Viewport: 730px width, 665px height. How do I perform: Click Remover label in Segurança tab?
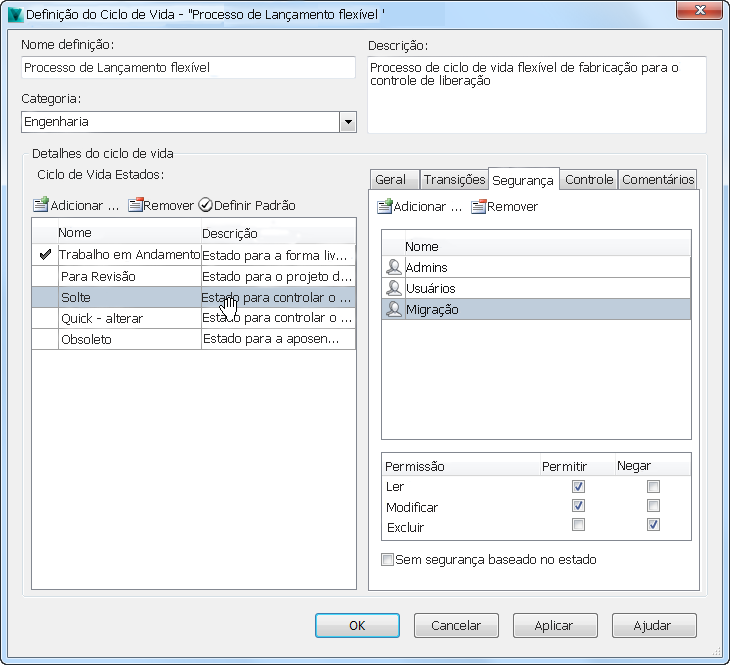click(513, 206)
